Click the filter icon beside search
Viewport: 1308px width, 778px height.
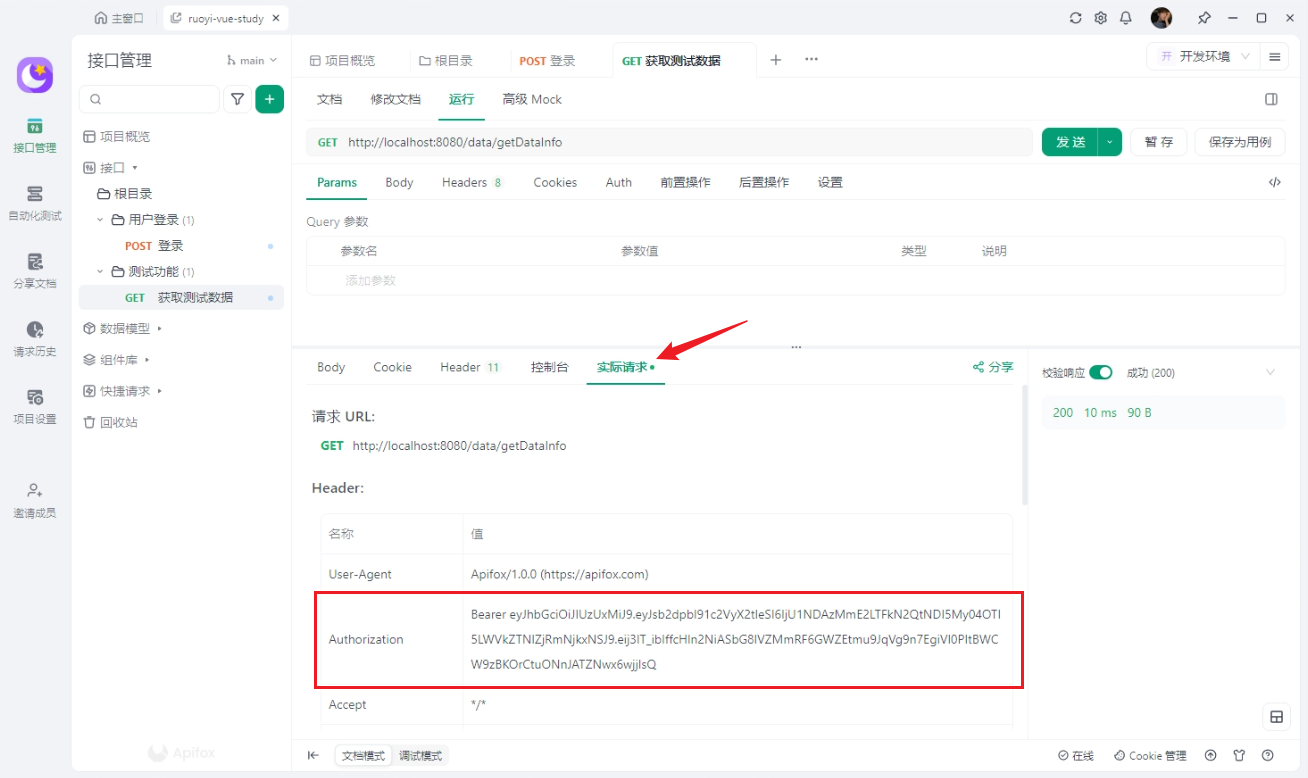(237, 99)
